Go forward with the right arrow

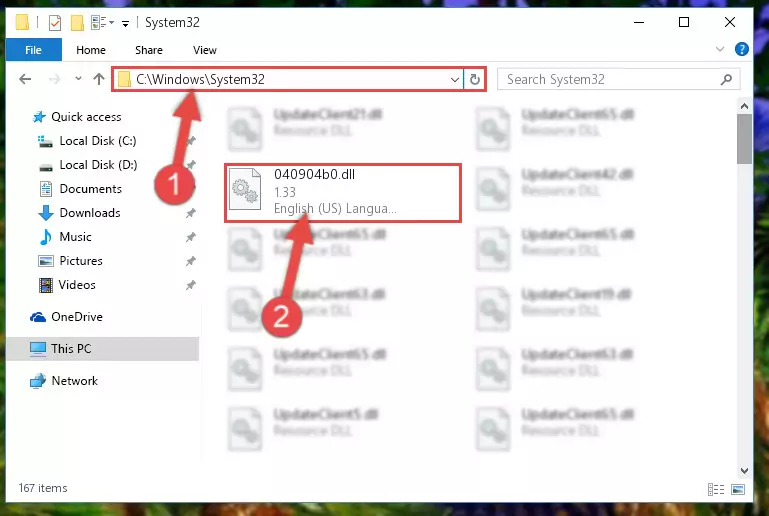(x=54, y=79)
